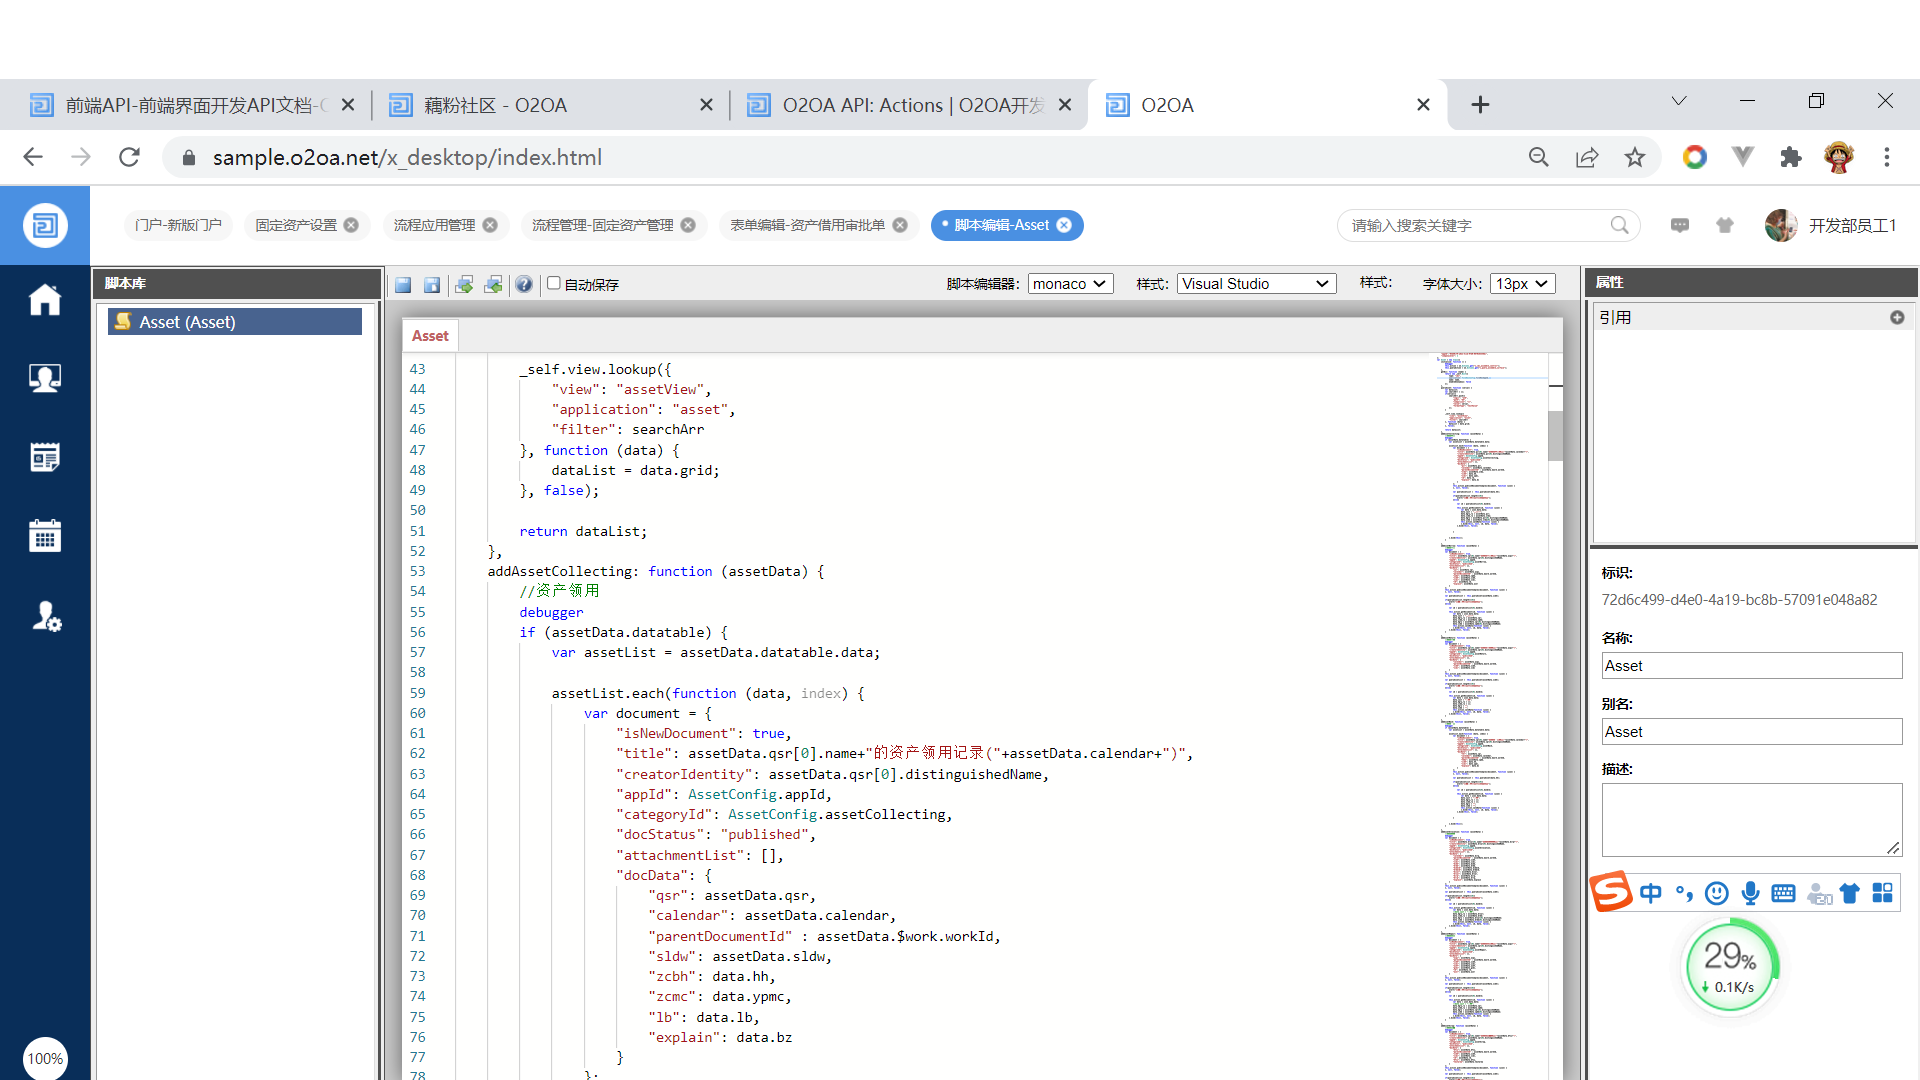
Task: Select Asset (Asset) in script library
Action: click(x=235, y=322)
